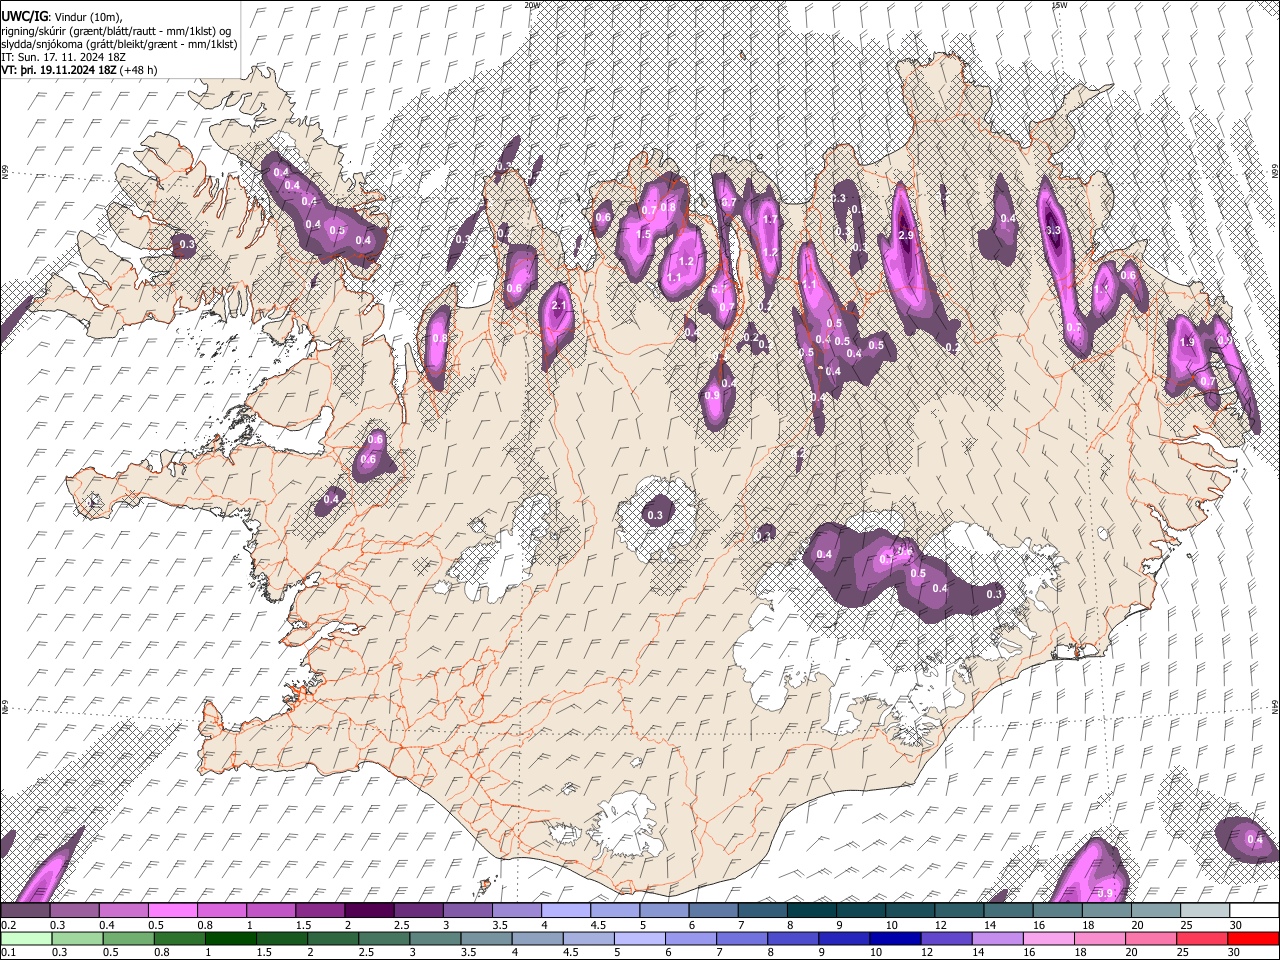Select the light pink swatch above bottom-row 16

[x=1048, y=938]
